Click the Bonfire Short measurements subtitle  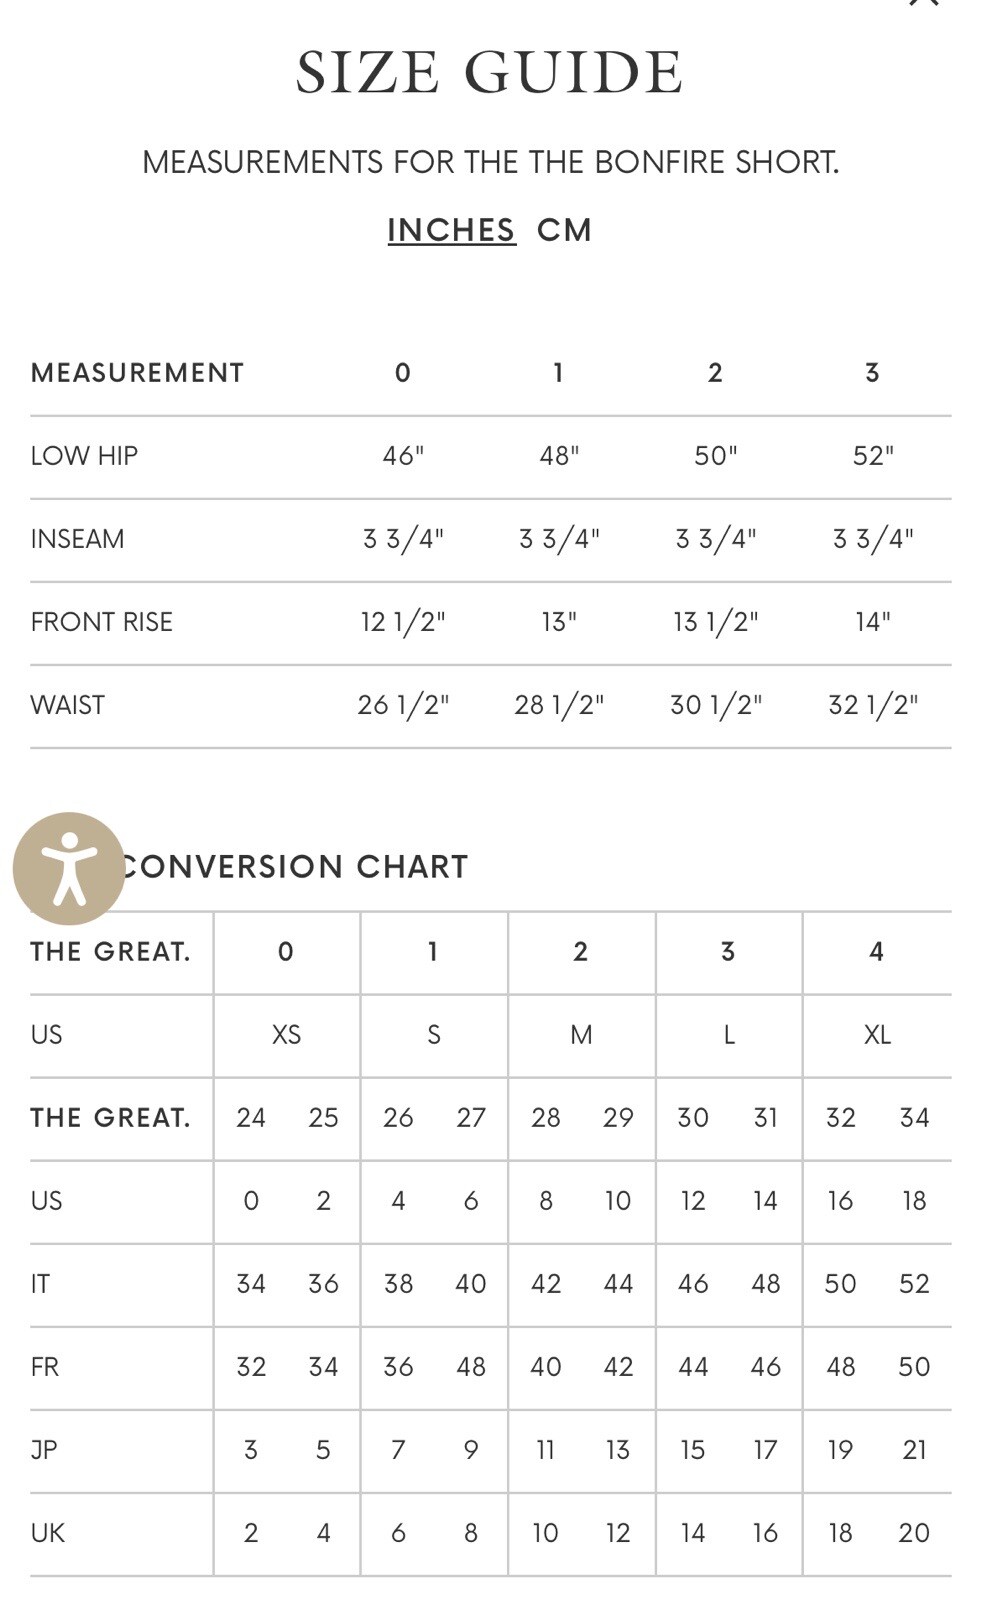(490, 162)
